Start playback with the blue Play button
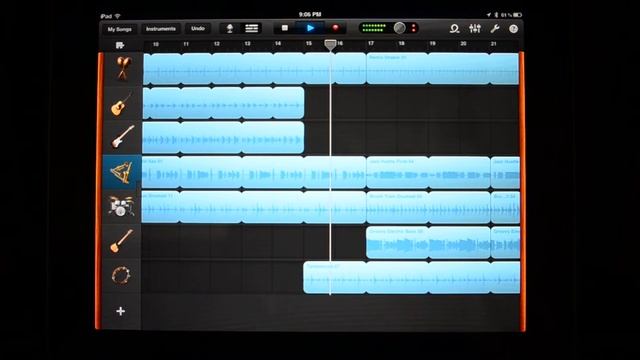Screen dimensions: 640x360 pos(310,28)
